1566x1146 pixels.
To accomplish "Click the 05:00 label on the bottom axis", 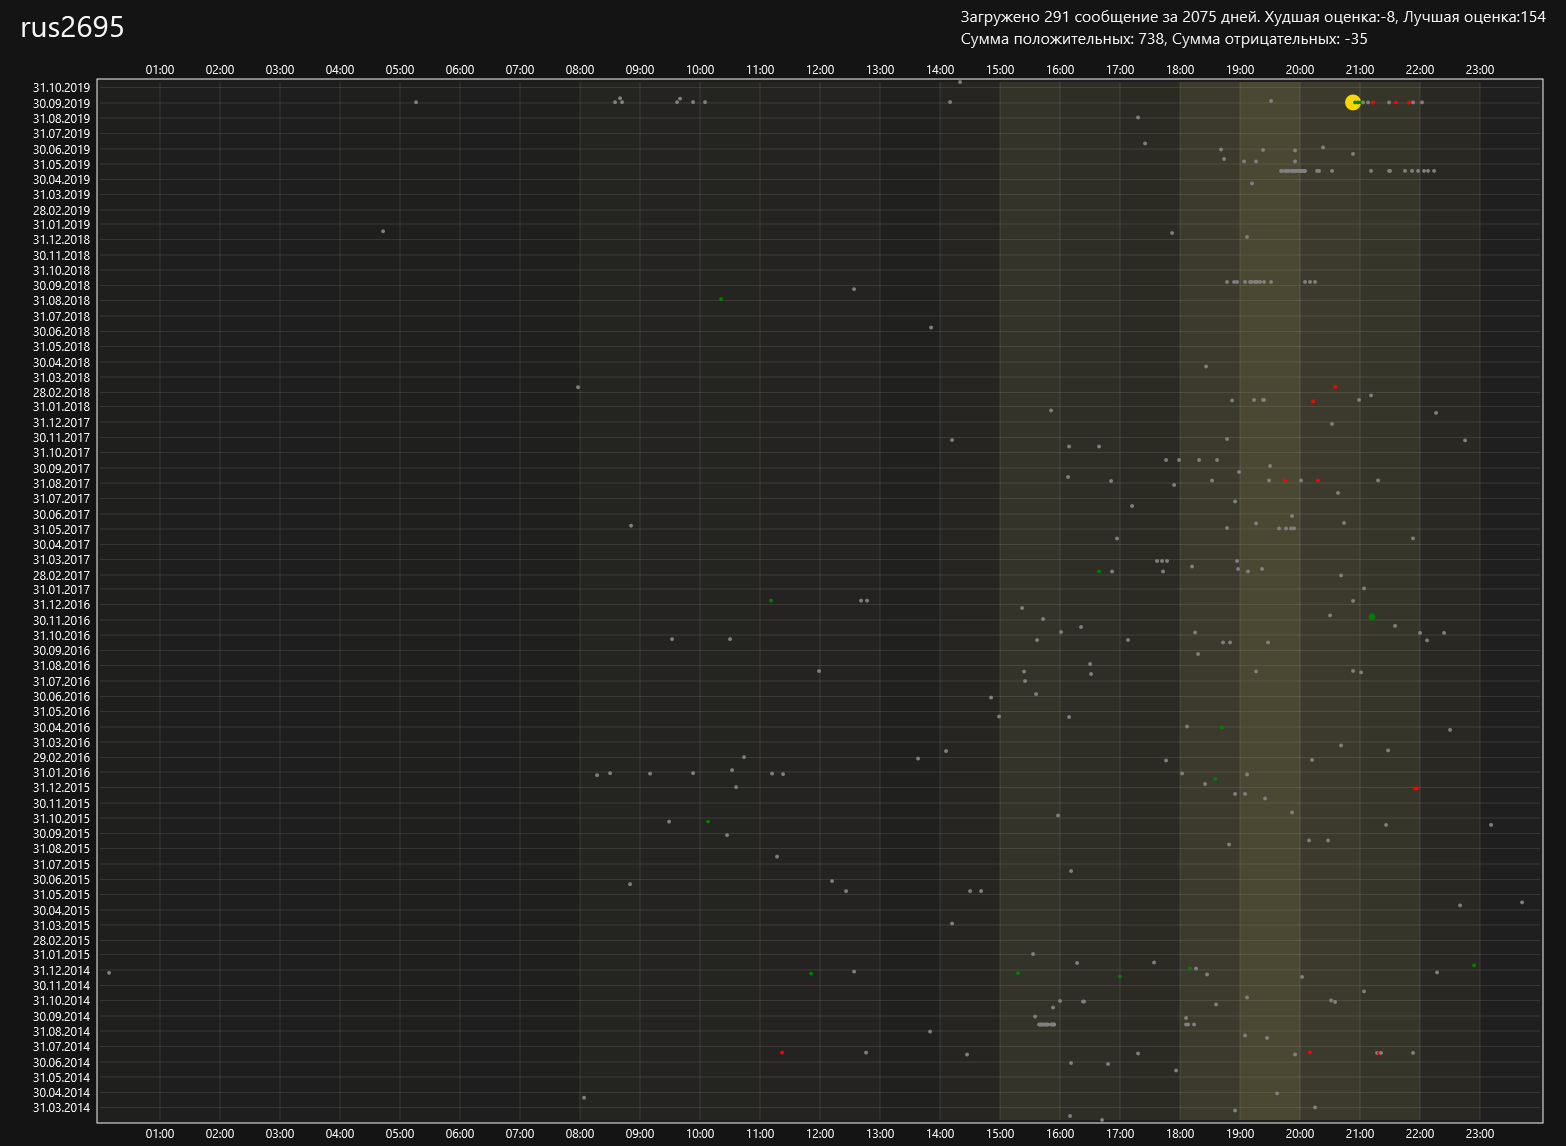I will tap(400, 1134).
